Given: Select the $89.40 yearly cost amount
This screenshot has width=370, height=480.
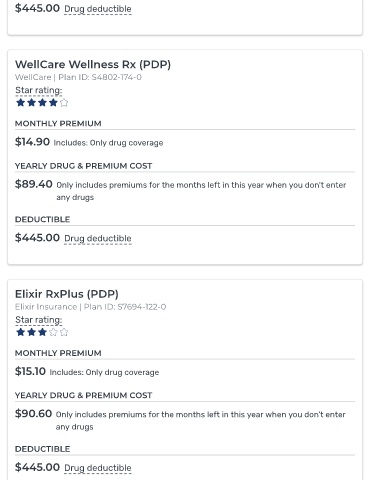Looking at the screenshot, I should (34, 184).
